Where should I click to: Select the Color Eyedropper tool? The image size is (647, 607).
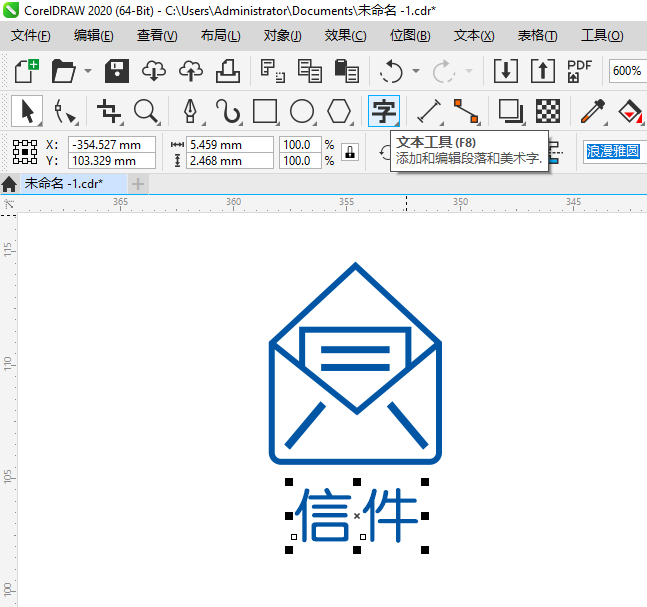tap(593, 111)
